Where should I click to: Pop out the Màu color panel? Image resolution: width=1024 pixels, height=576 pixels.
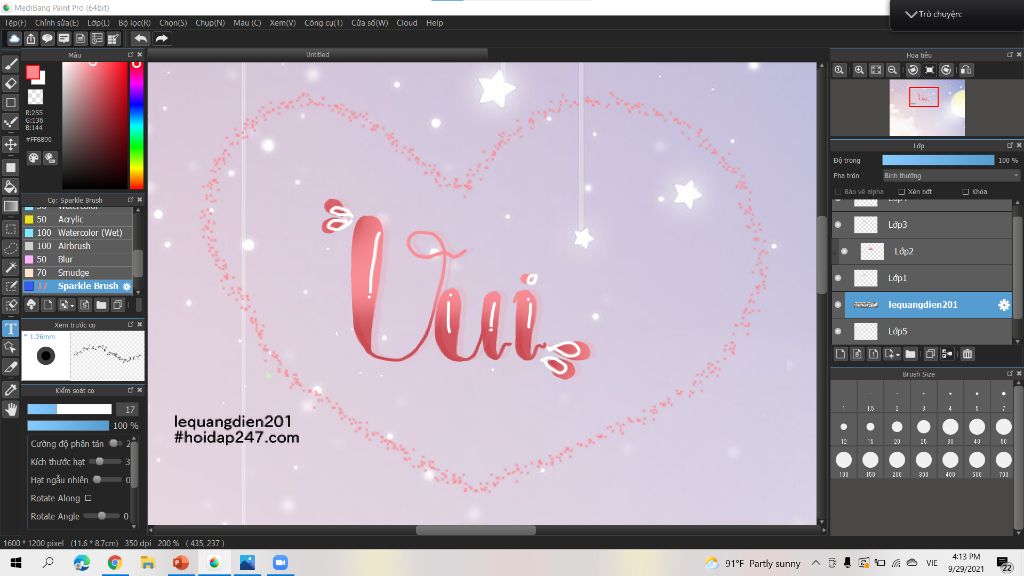click(x=130, y=55)
